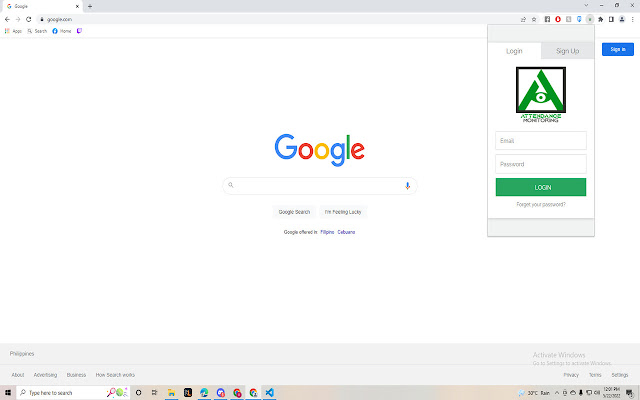Open the Facebook Home bookmark
640x400 pixels.
coord(62,31)
